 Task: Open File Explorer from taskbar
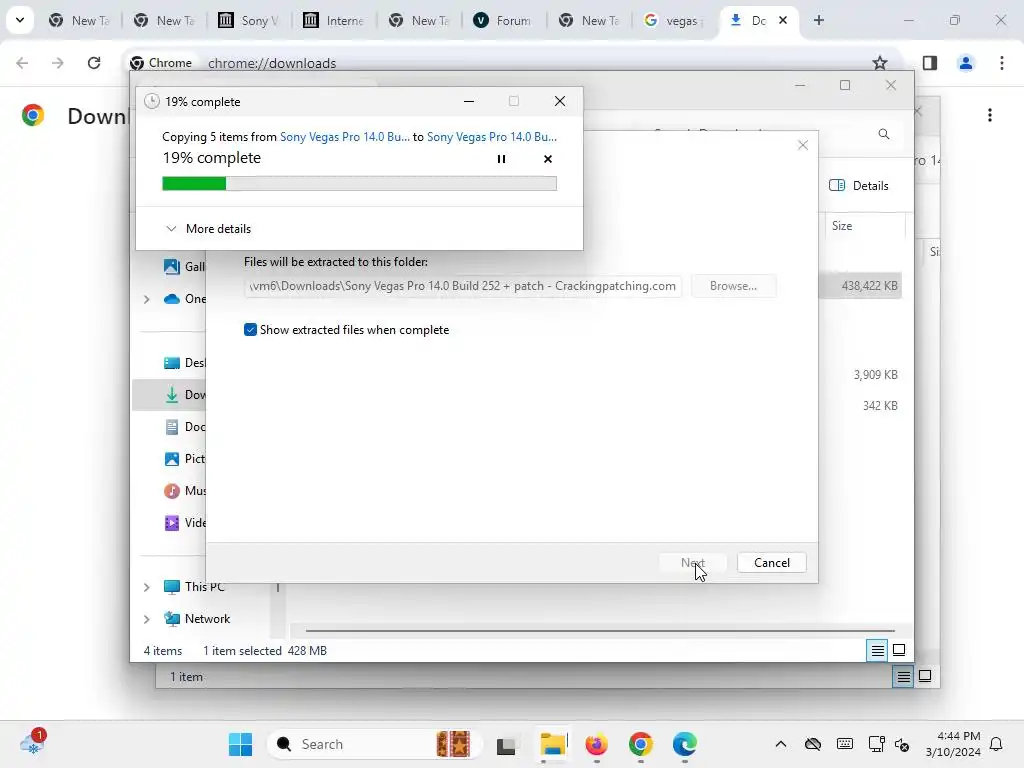[x=552, y=744]
